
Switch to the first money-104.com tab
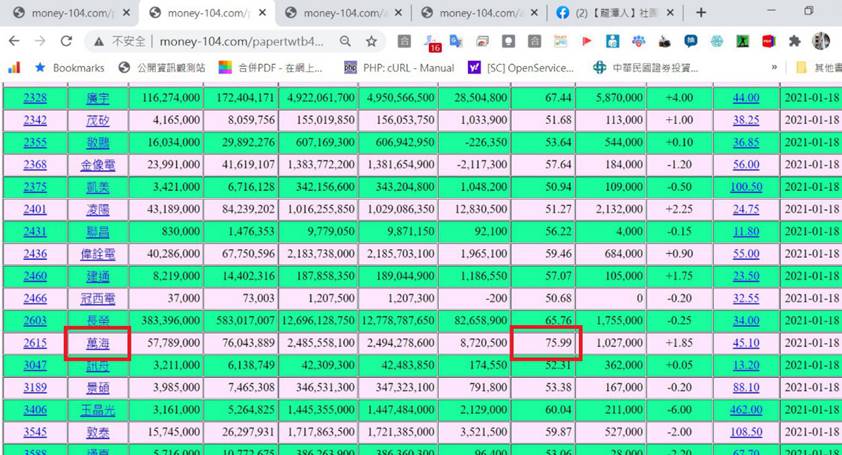point(65,13)
